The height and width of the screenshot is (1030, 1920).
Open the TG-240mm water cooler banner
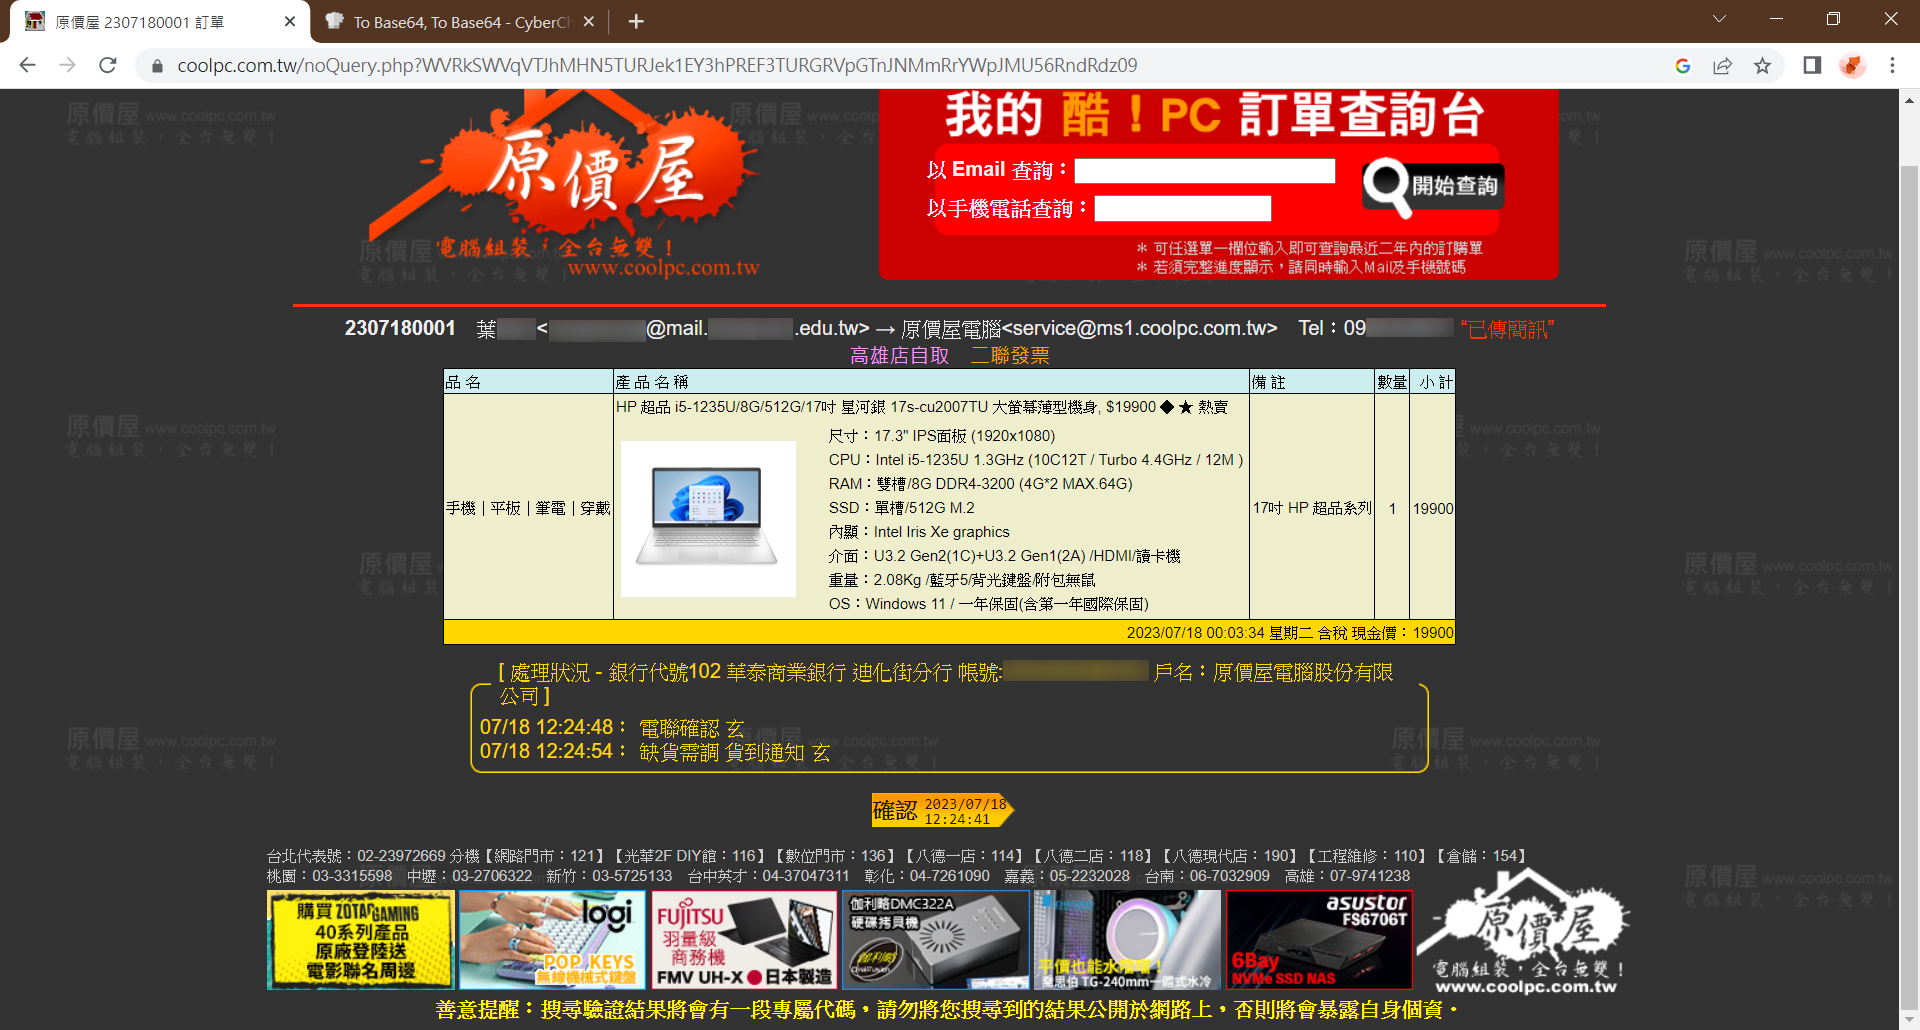click(1127, 940)
